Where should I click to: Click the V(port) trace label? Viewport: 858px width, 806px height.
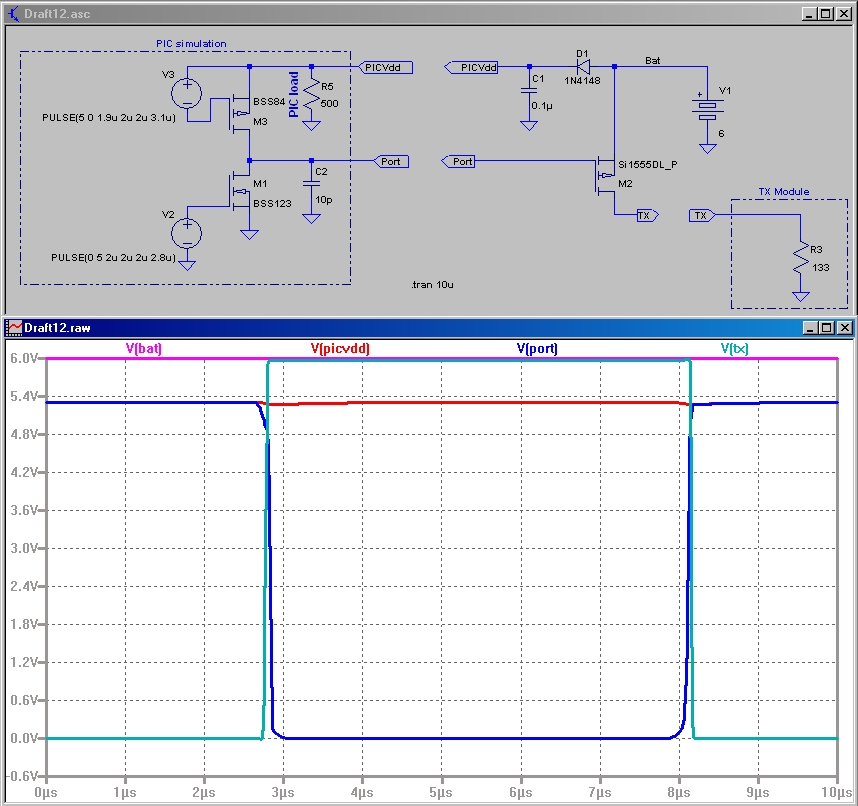click(537, 349)
